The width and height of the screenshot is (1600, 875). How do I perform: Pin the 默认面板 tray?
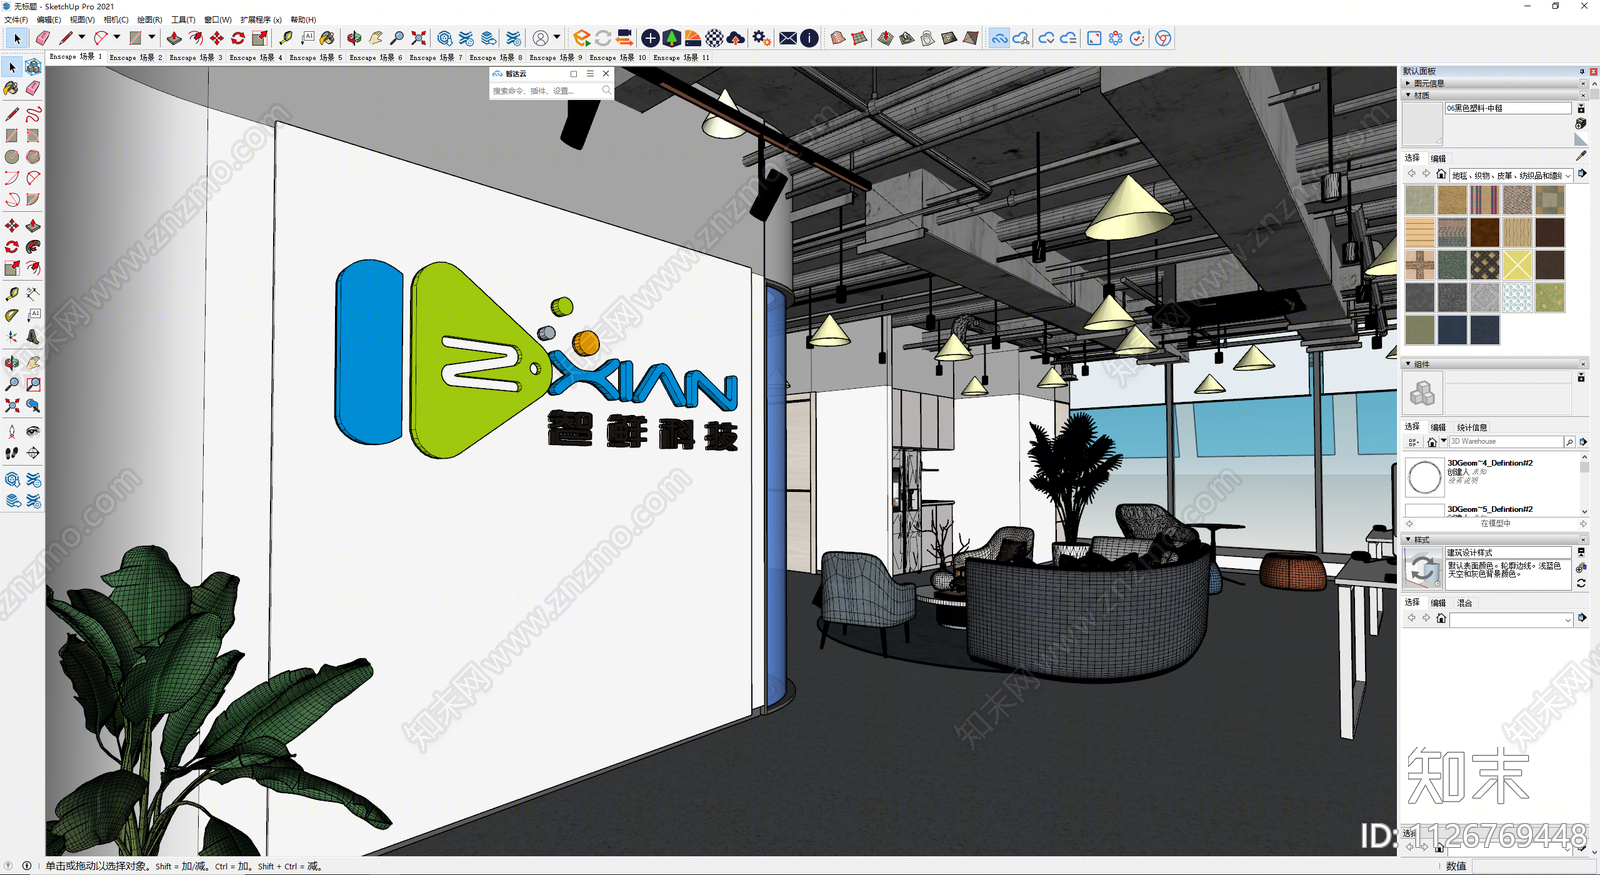[1581, 71]
